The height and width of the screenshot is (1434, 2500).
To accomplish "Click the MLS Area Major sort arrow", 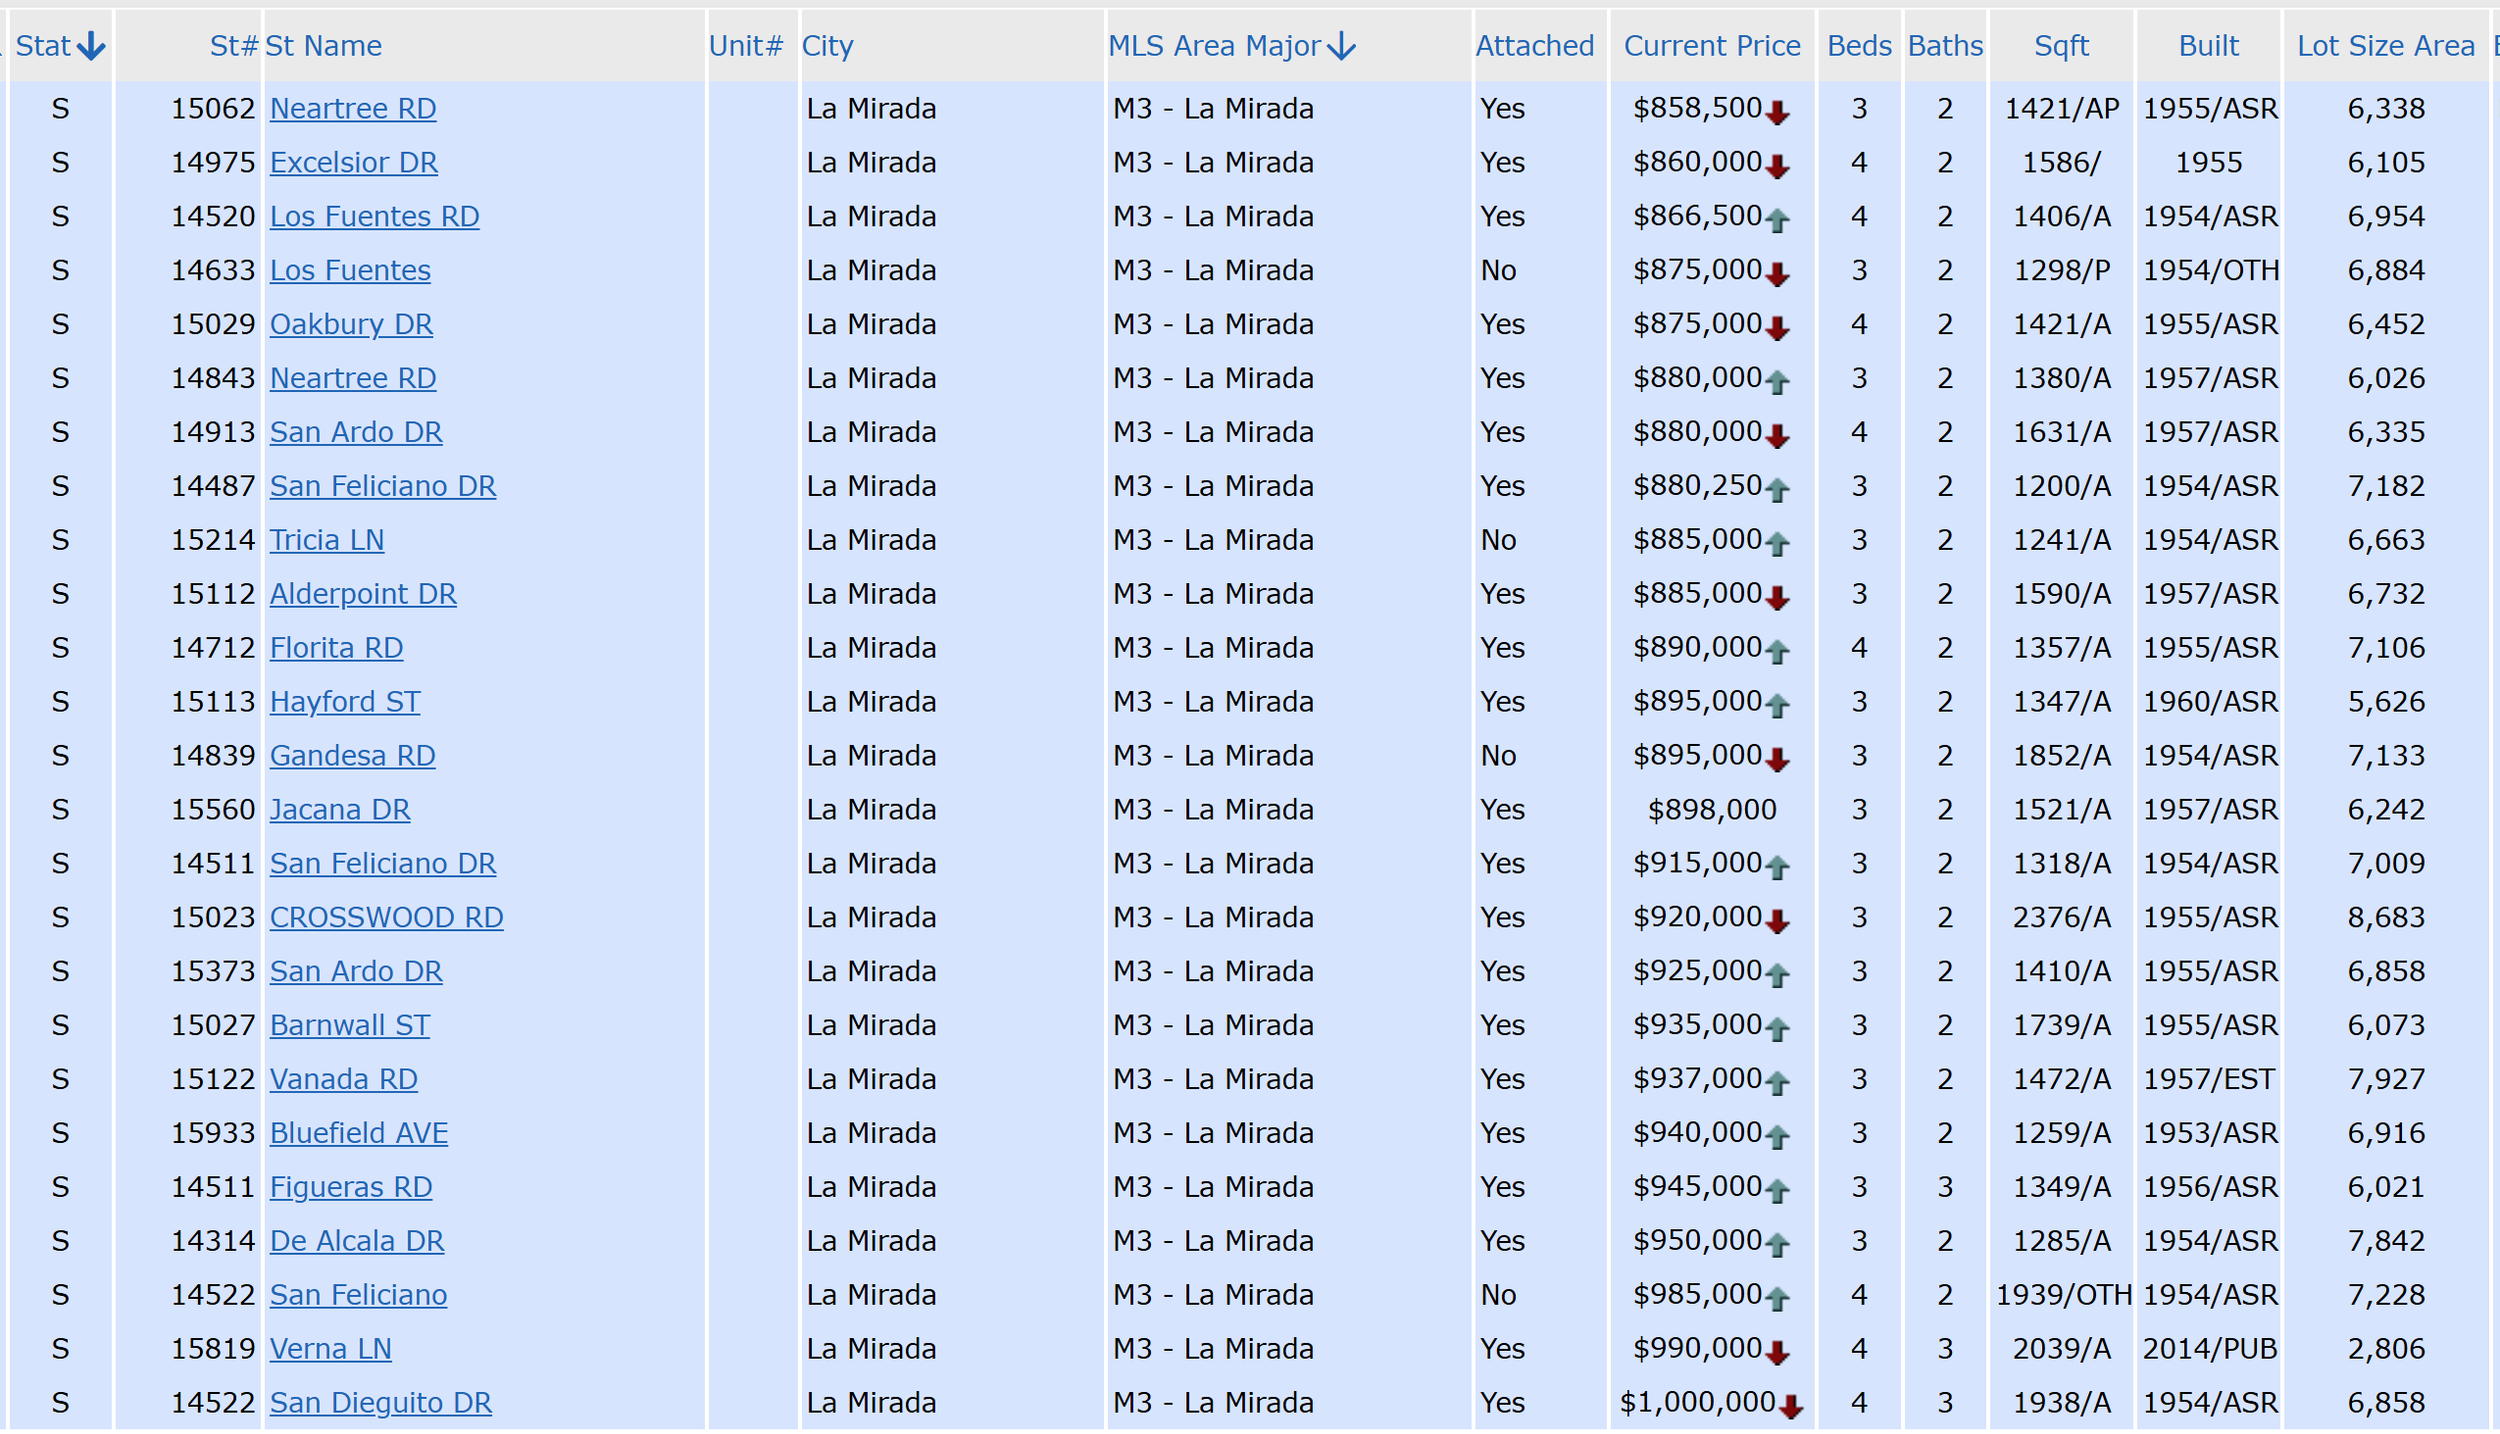I will tap(1341, 46).
